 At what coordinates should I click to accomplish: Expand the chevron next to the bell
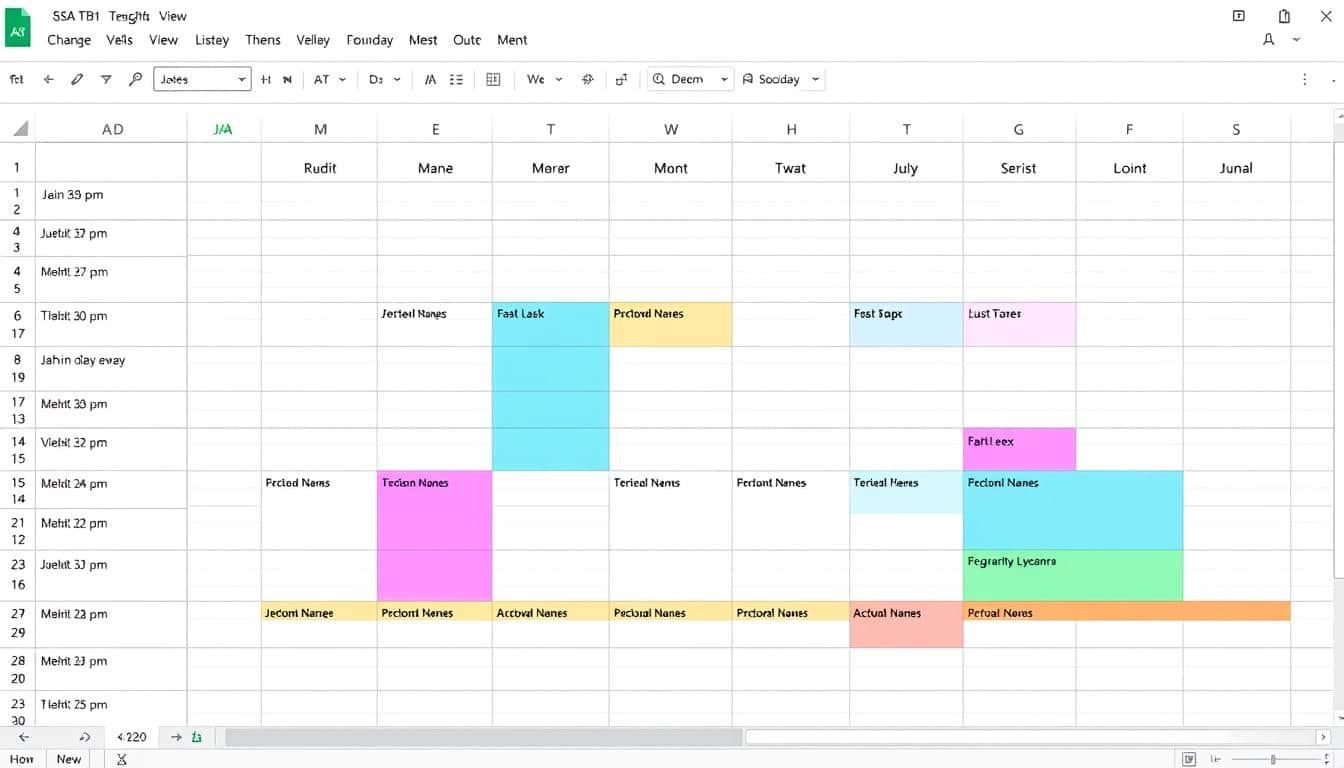(x=1297, y=40)
